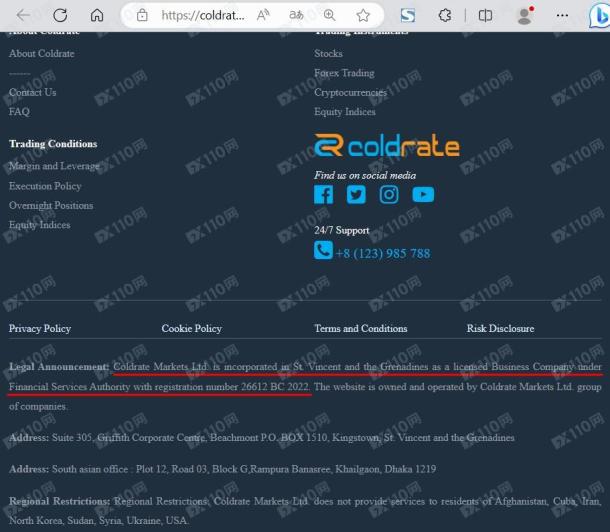610x532 pixels.
Task: Click the registration number 26612 BC 2022
Action: pos(275,387)
